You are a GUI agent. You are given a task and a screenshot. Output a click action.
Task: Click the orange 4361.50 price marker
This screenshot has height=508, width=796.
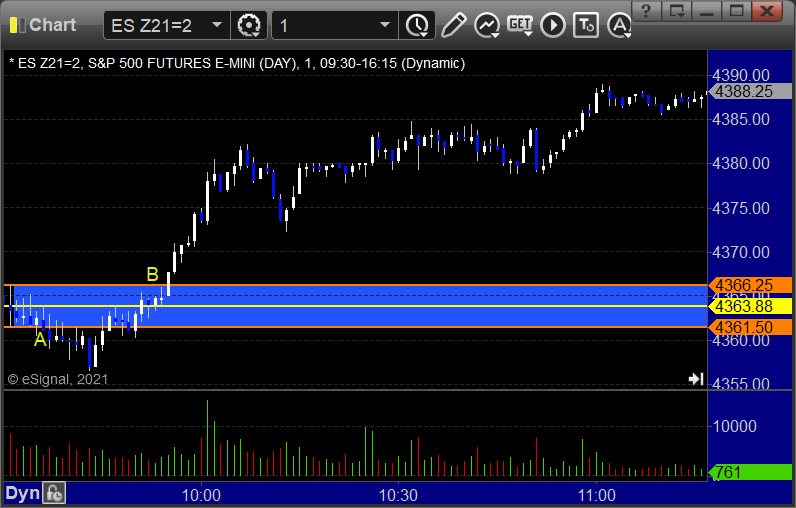point(749,327)
